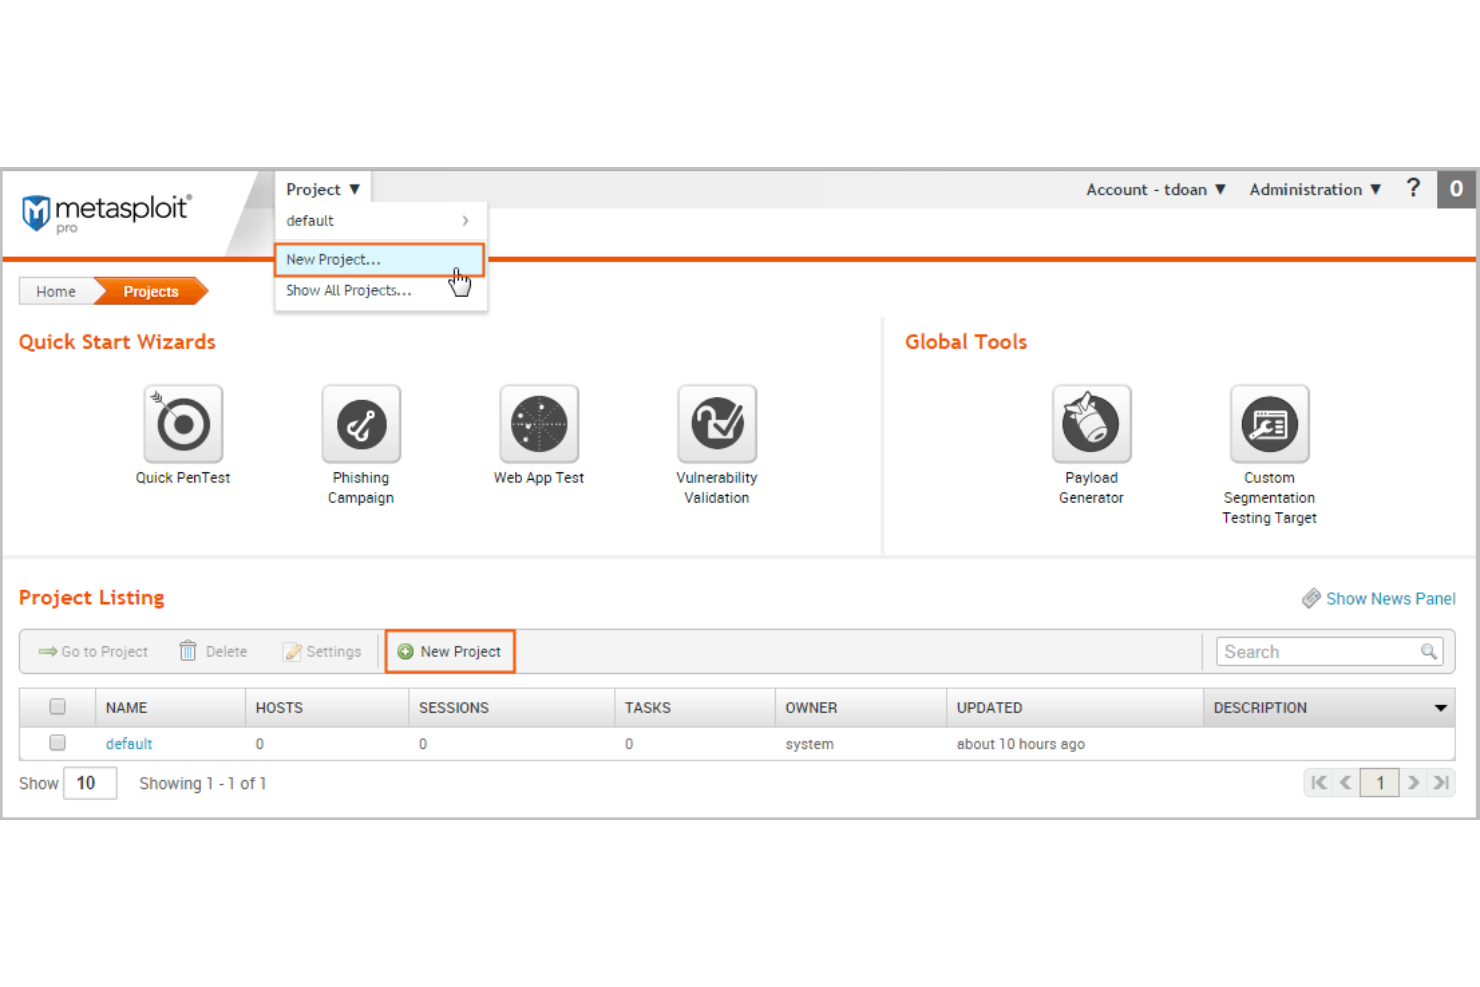Go to the previous results page

coord(1346,783)
